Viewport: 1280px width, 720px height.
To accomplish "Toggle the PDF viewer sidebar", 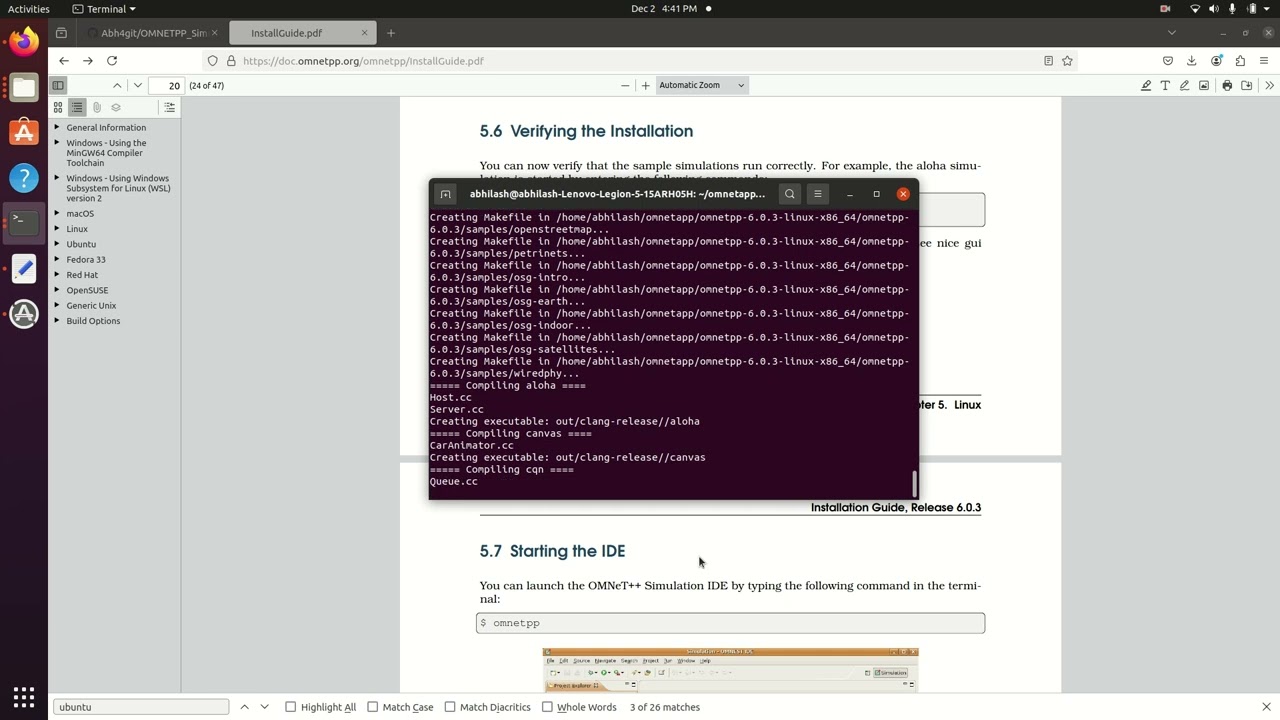I will click(58, 85).
